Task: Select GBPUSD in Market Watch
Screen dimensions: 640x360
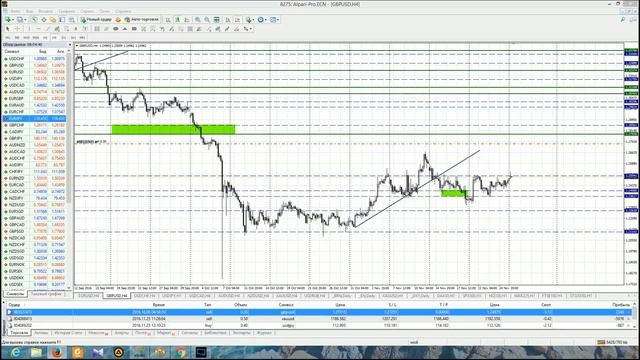Action: coord(35,65)
